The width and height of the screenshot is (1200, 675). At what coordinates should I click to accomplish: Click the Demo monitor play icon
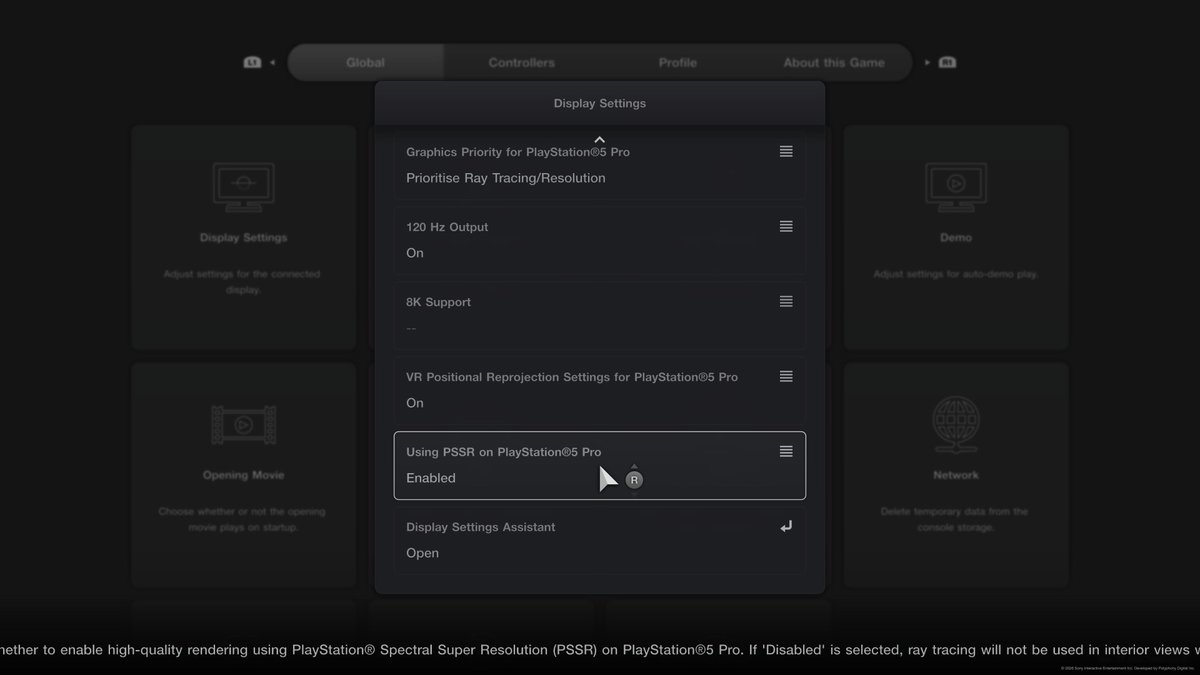point(955,187)
